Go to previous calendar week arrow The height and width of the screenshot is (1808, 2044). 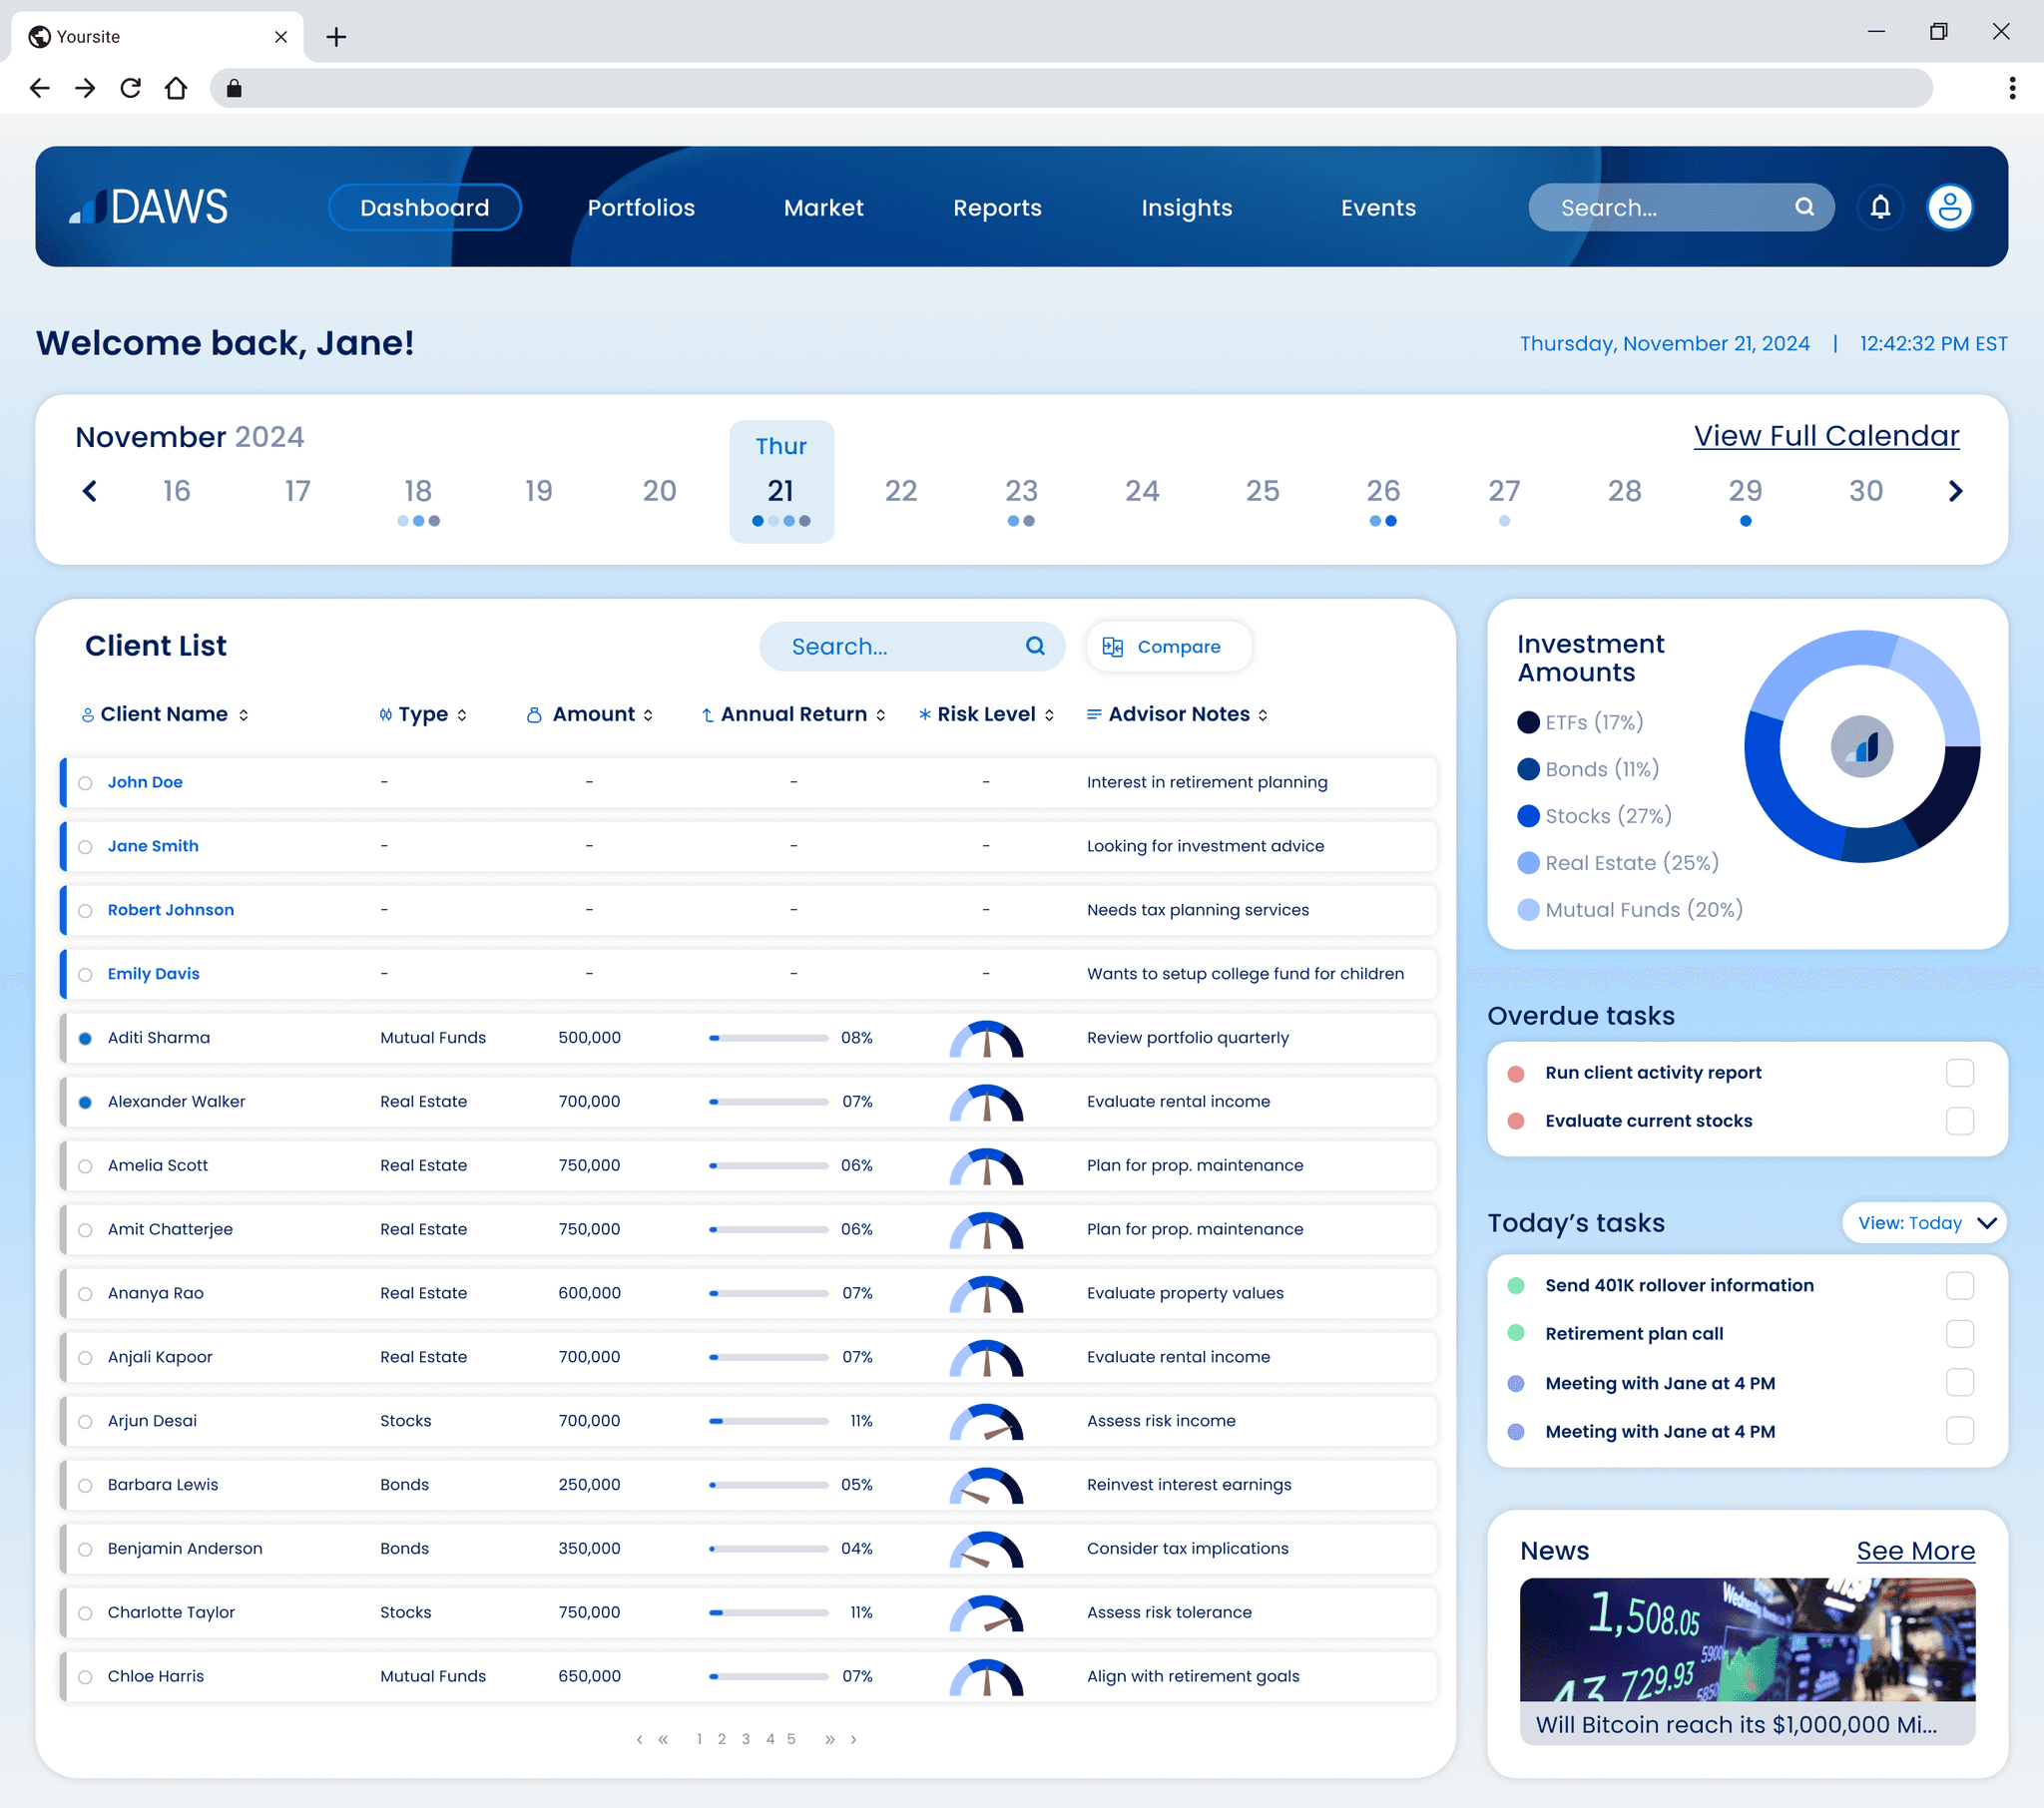[x=90, y=491]
